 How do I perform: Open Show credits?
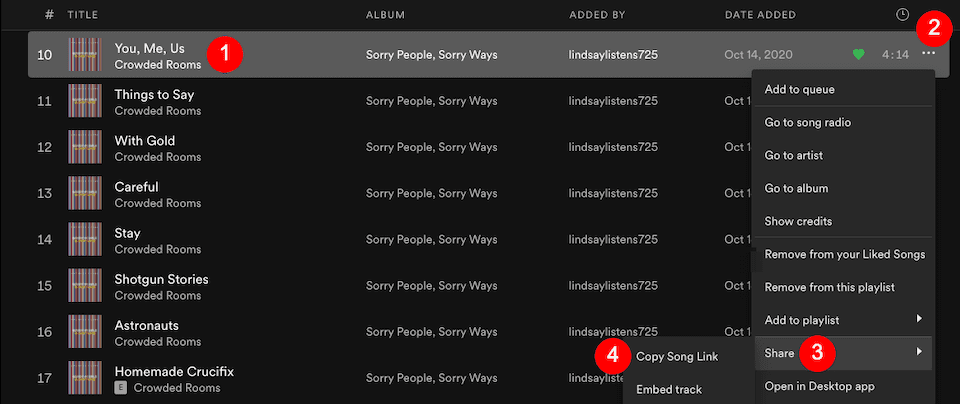click(x=798, y=221)
